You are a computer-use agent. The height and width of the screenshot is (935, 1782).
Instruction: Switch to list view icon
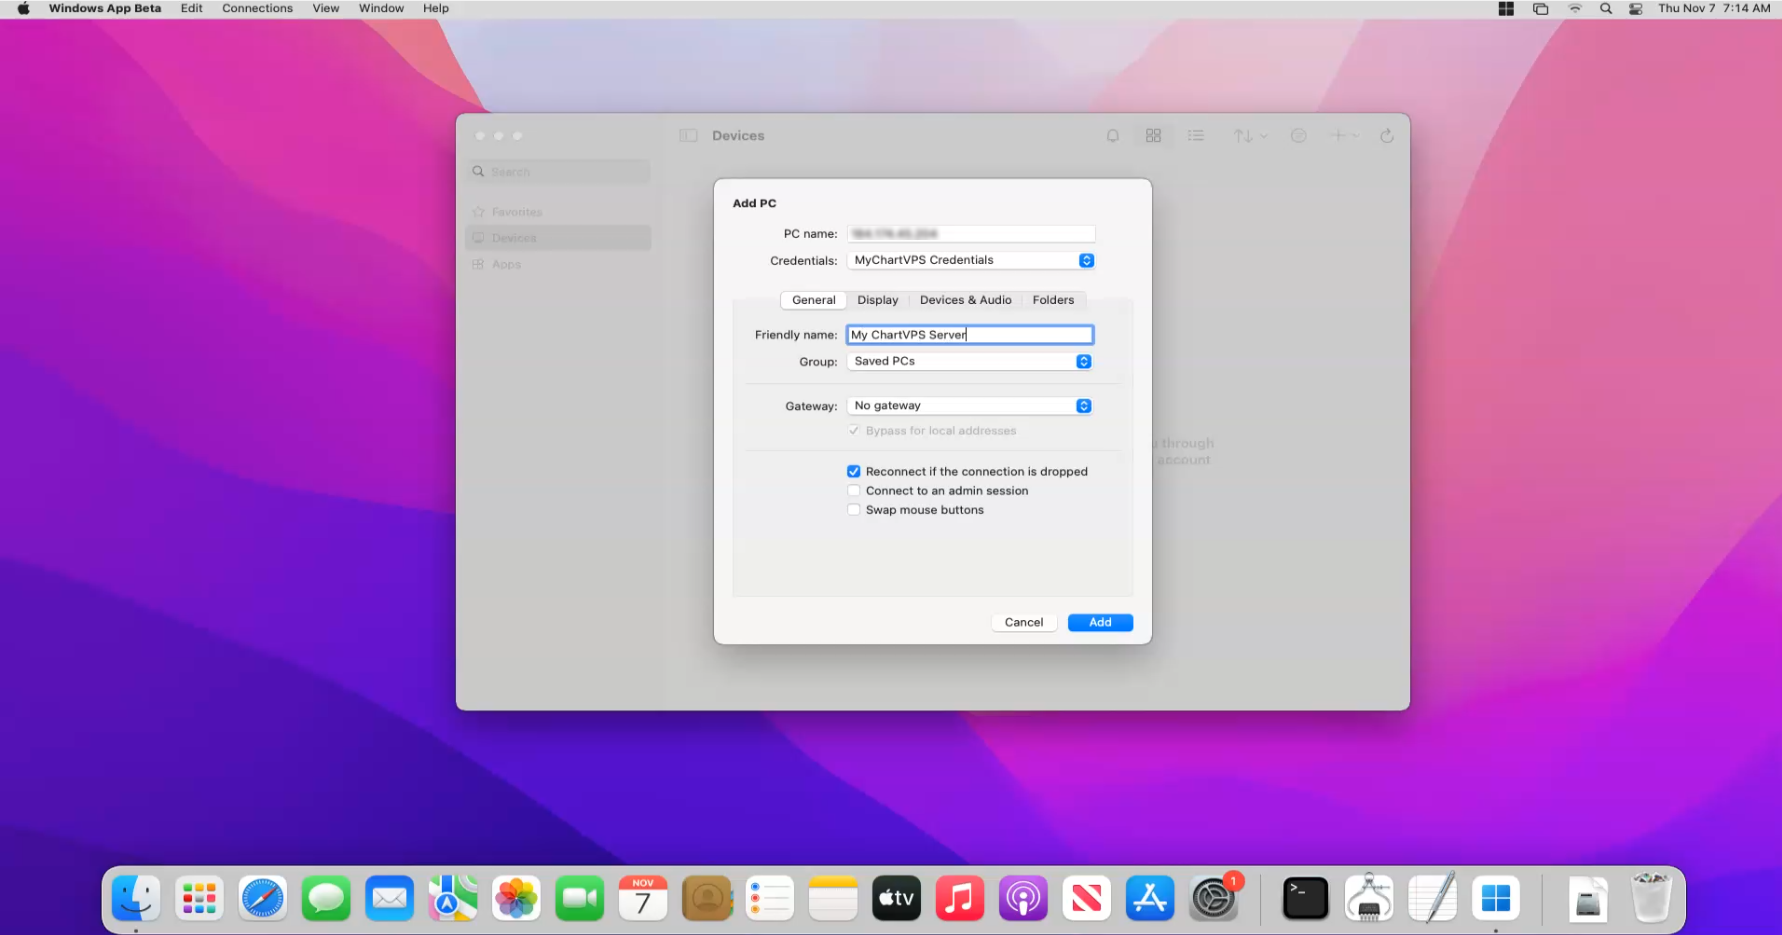[1195, 136]
